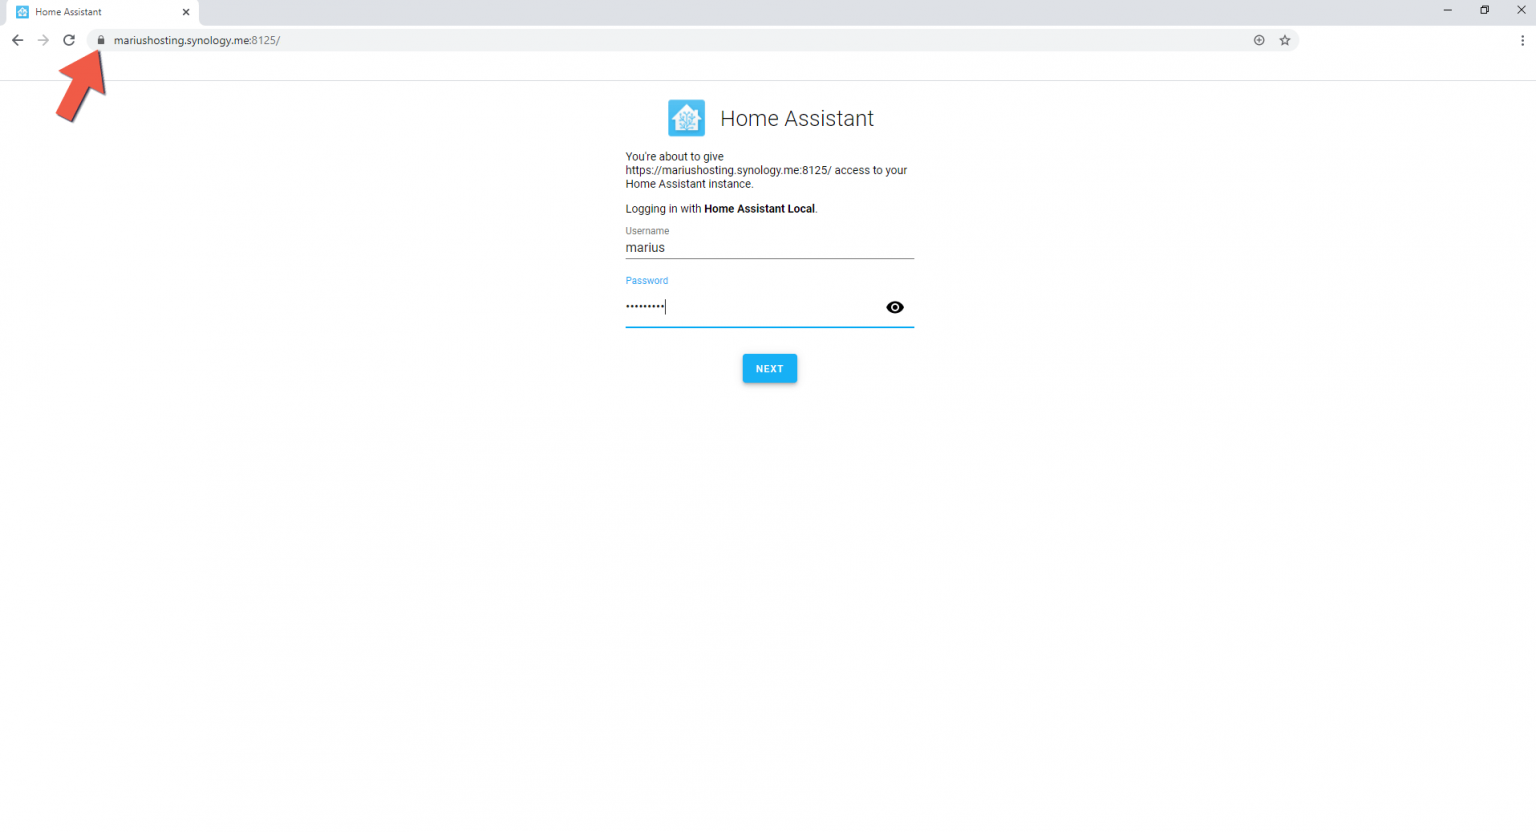Click the forward navigation arrow

click(x=43, y=40)
